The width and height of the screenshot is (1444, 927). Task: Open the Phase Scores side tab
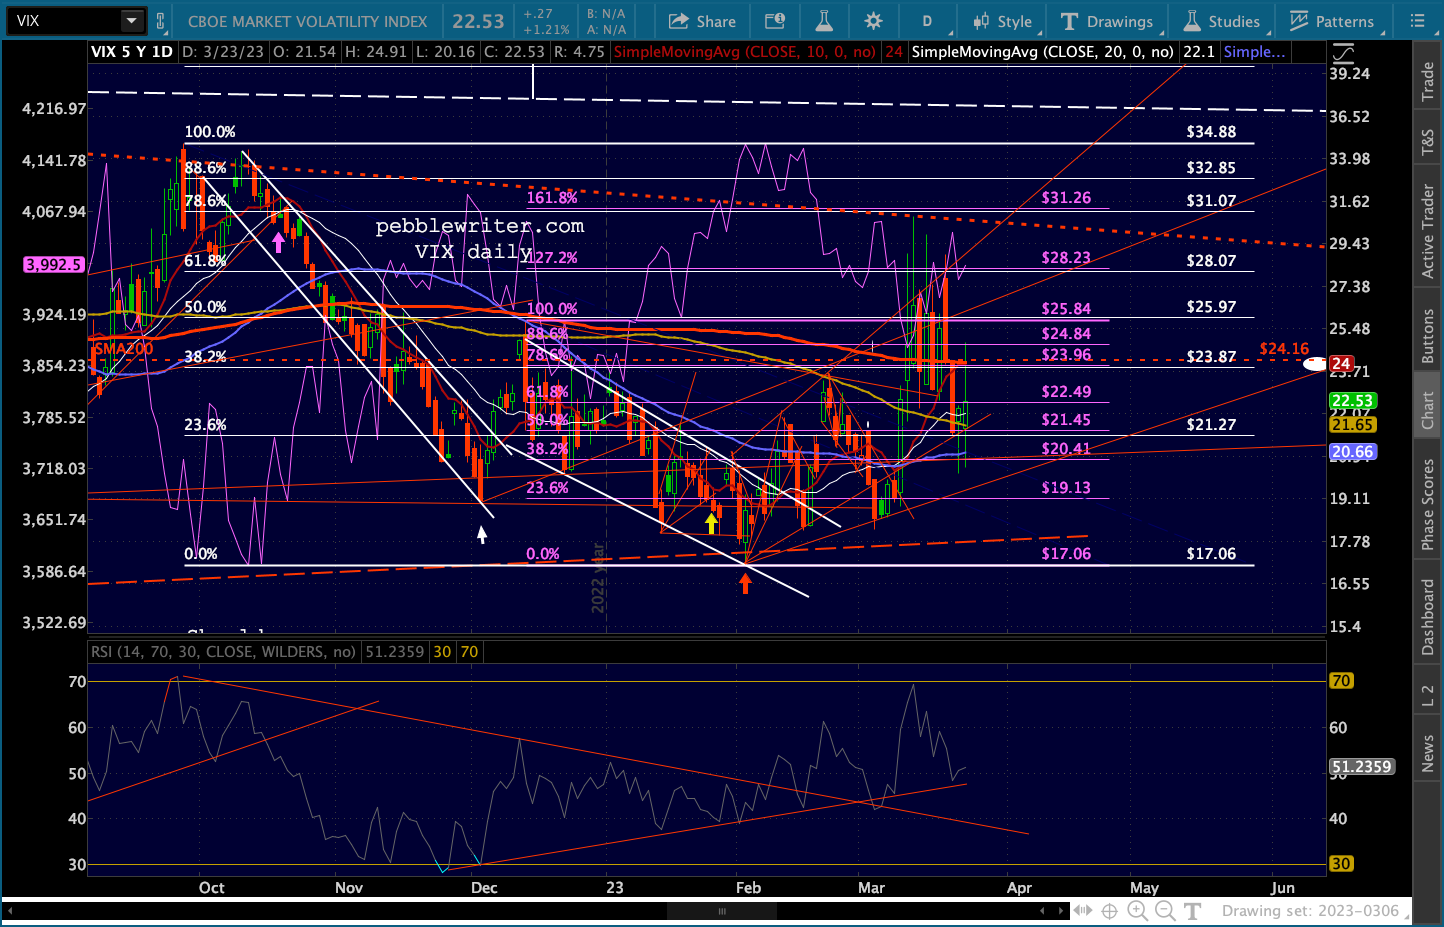pyautogui.click(x=1428, y=504)
